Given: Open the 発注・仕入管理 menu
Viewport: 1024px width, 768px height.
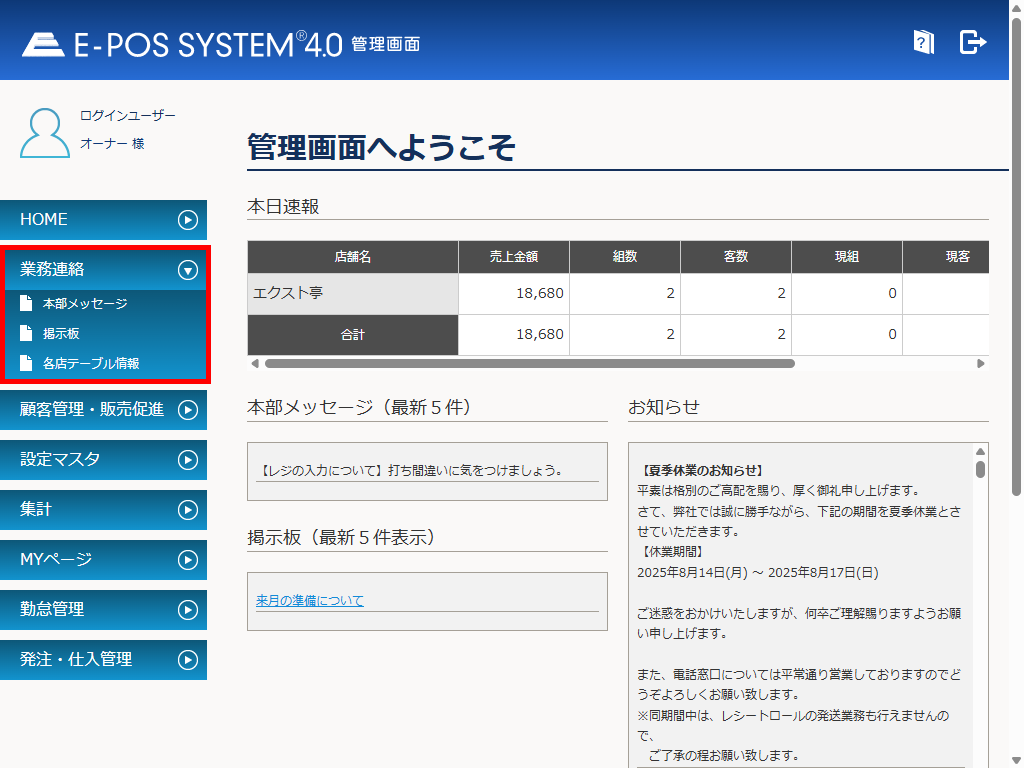Looking at the screenshot, I should (x=187, y=660).
